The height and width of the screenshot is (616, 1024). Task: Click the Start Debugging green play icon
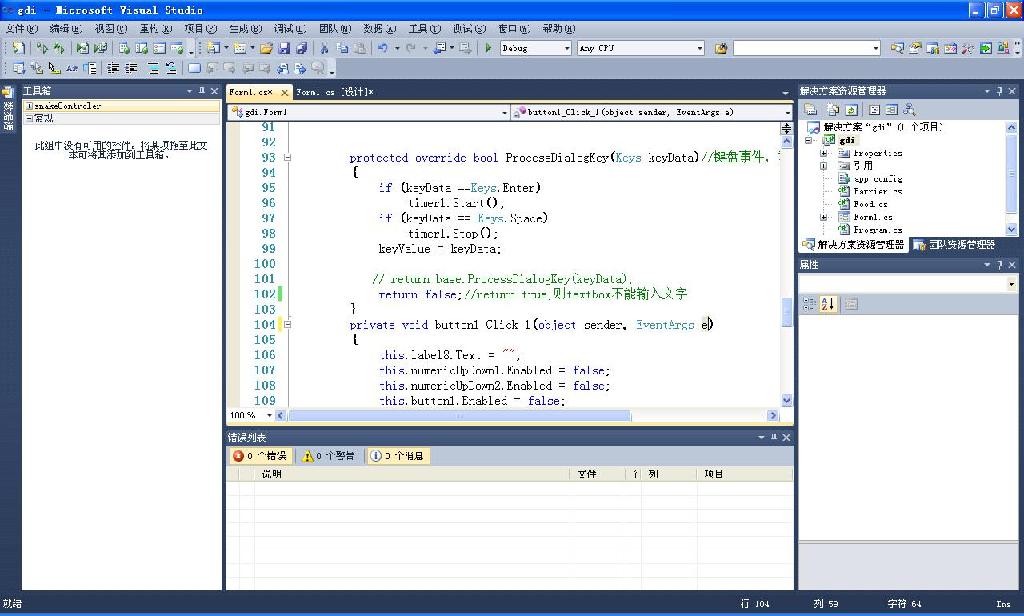(488, 48)
